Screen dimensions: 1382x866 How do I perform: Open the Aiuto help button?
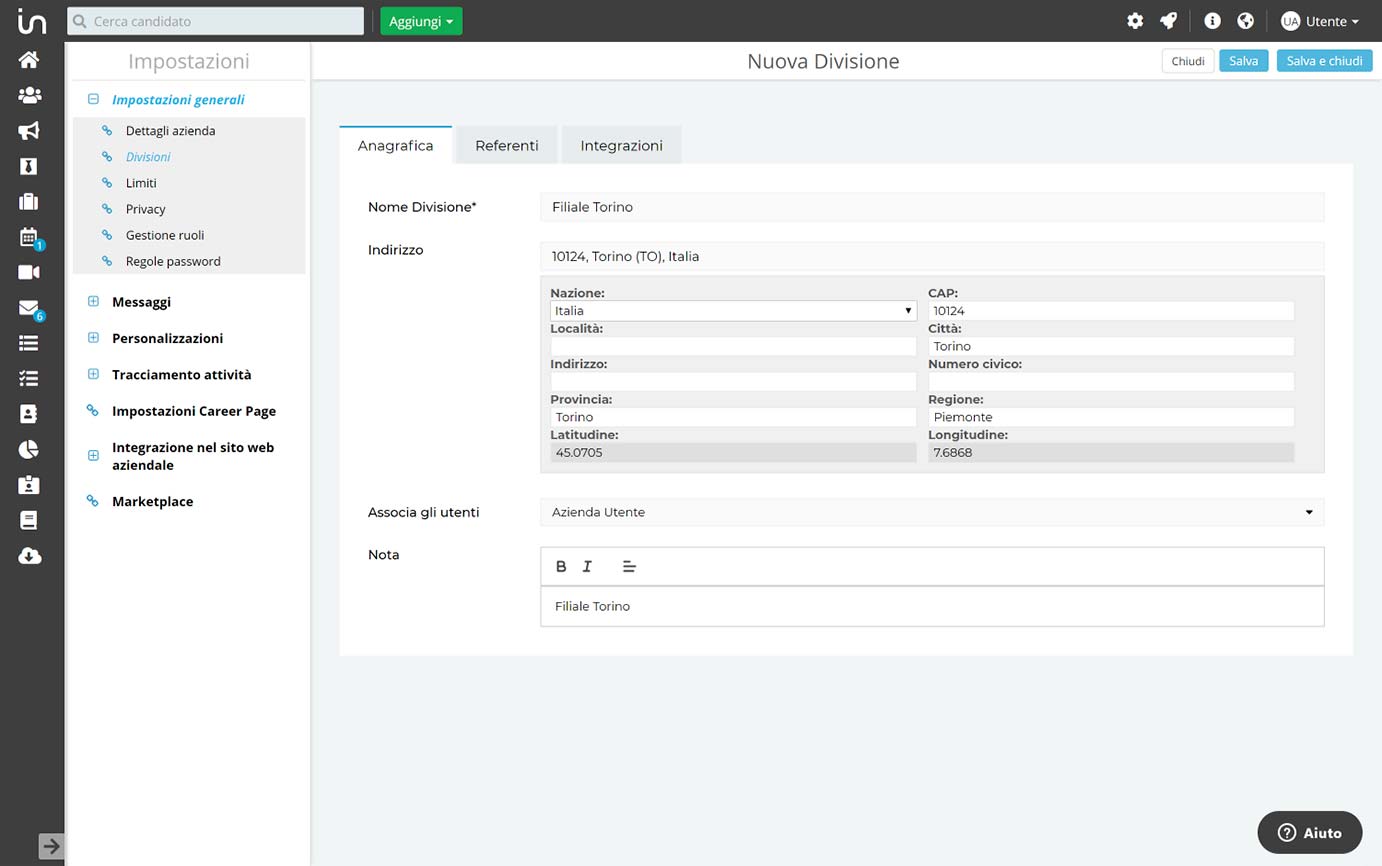[1310, 832]
